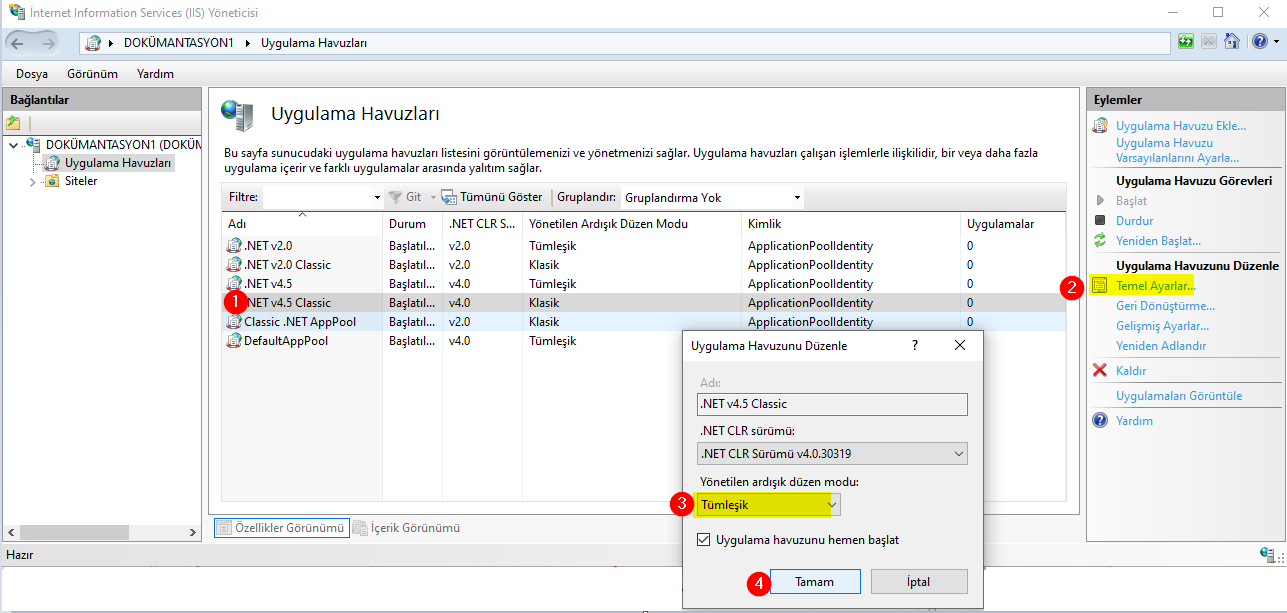Select Siteler in the connections tree
The height and width of the screenshot is (613, 1287).
pyautogui.click(x=81, y=182)
